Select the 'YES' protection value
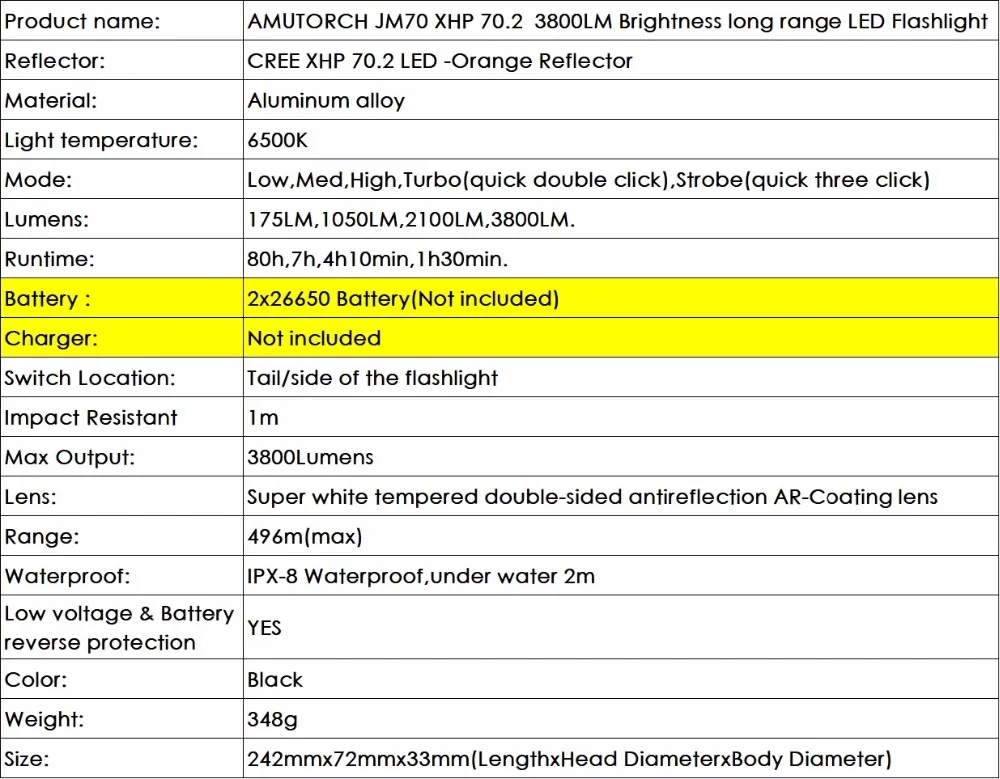Viewport: 1000px width, 779px height. pos(264,628)
